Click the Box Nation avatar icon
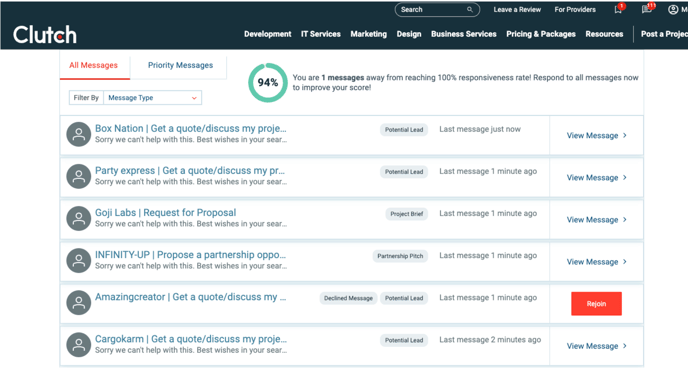The height and width of the screenshot is (370, 688). [x=79, y=134]
